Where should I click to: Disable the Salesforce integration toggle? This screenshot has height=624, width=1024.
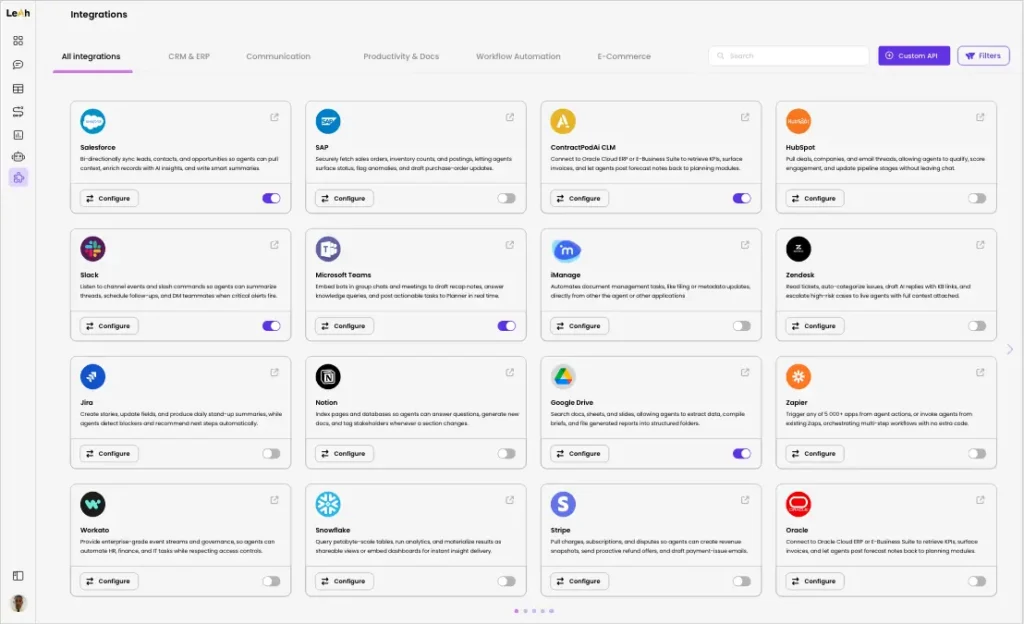[271, 198]
